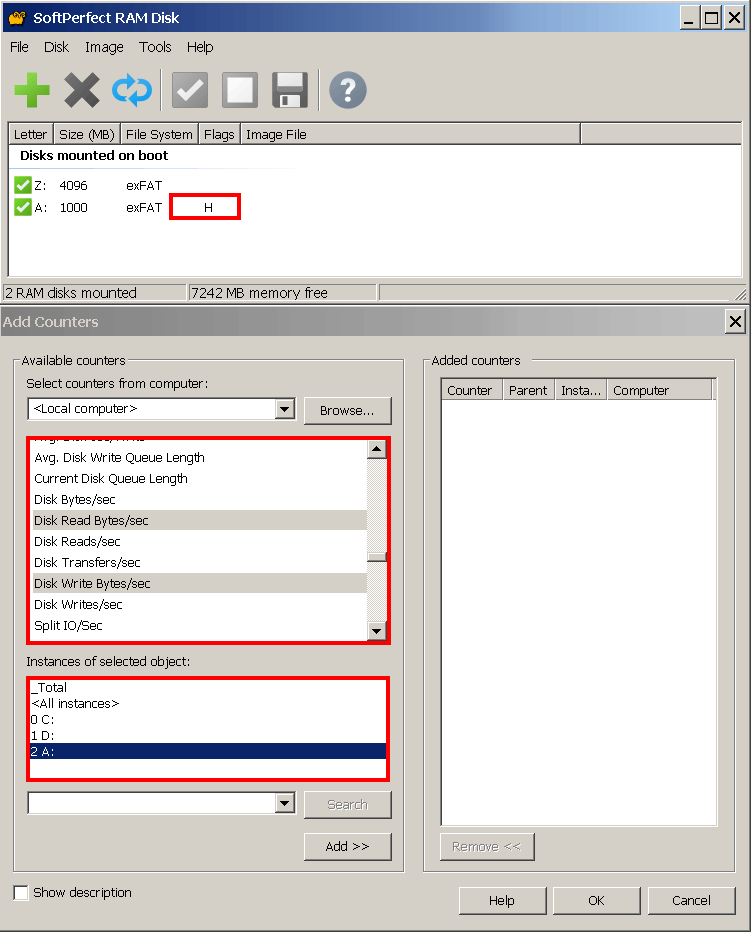
Task: Close the Add Counters dialog with X
Action: tap(735, 322)
